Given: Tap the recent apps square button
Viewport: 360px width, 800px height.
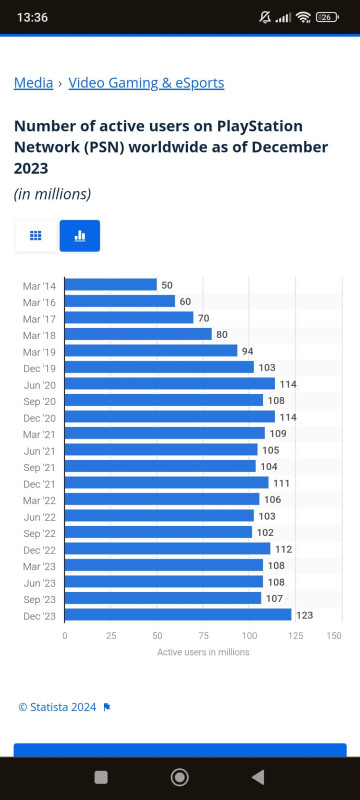Looking at the screenshot, I should point(101,777).
